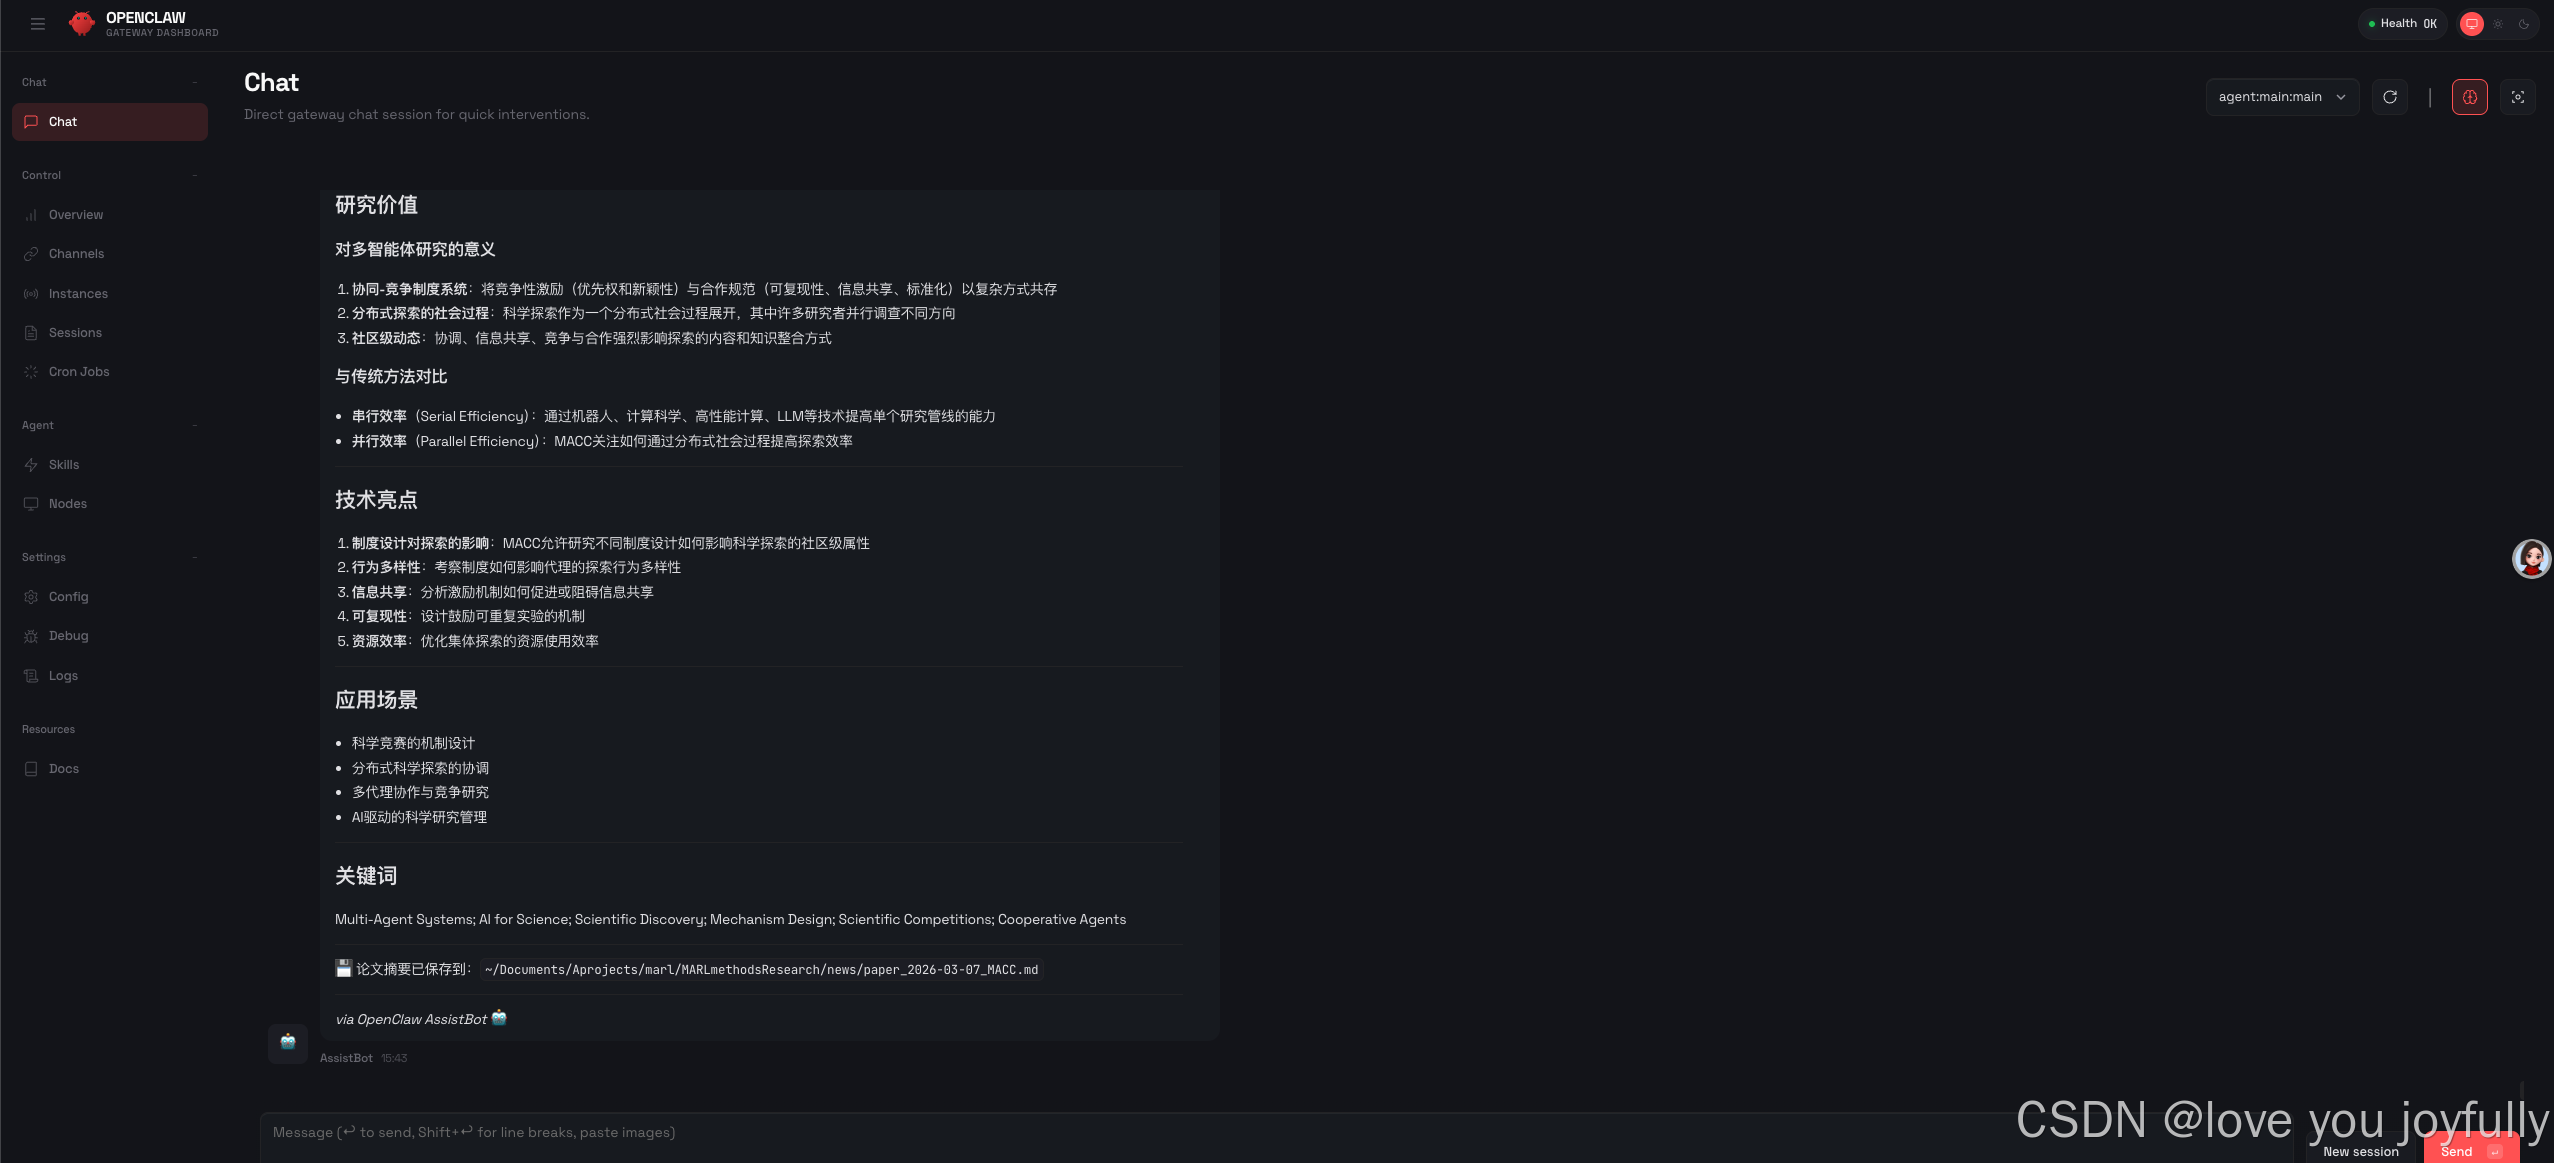Click the Health OK status pill
Image resolution: width=2554 pixels, height=1163 pixels.
[2402, 24]
